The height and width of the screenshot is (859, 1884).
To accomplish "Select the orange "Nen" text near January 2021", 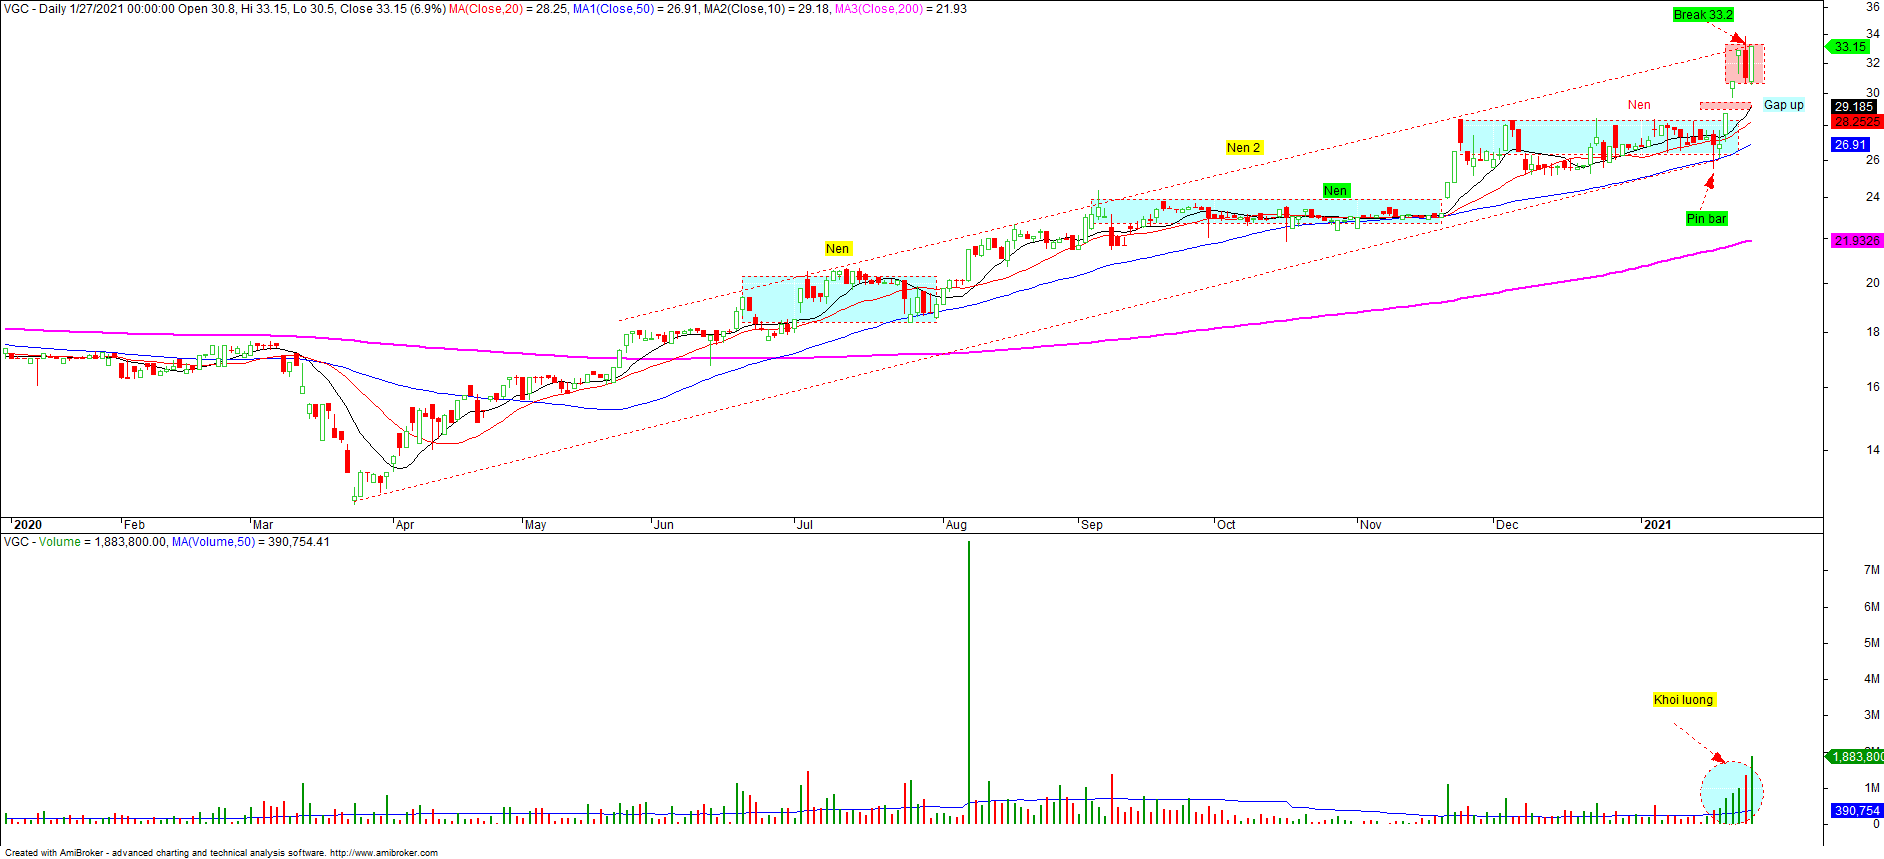I will (x=1639, y=105).
